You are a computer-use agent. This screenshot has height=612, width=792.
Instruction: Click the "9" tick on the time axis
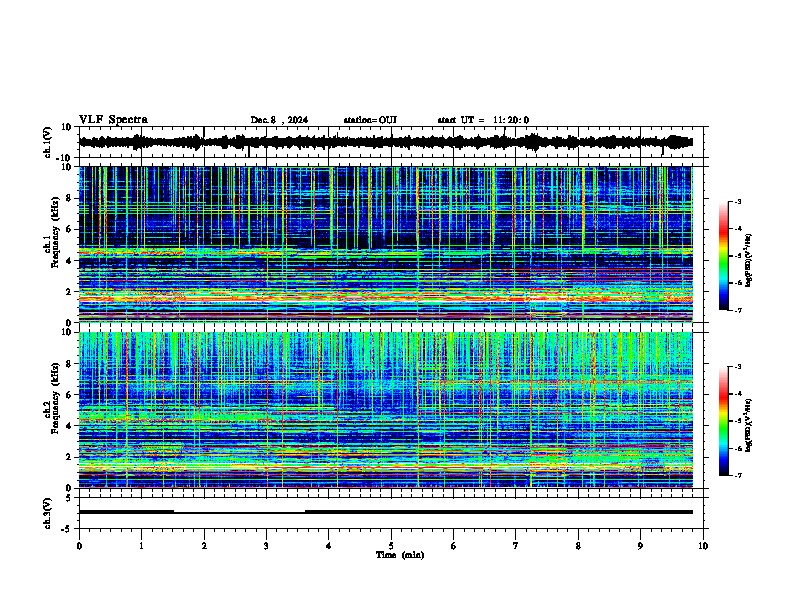[x=640, y=546]
